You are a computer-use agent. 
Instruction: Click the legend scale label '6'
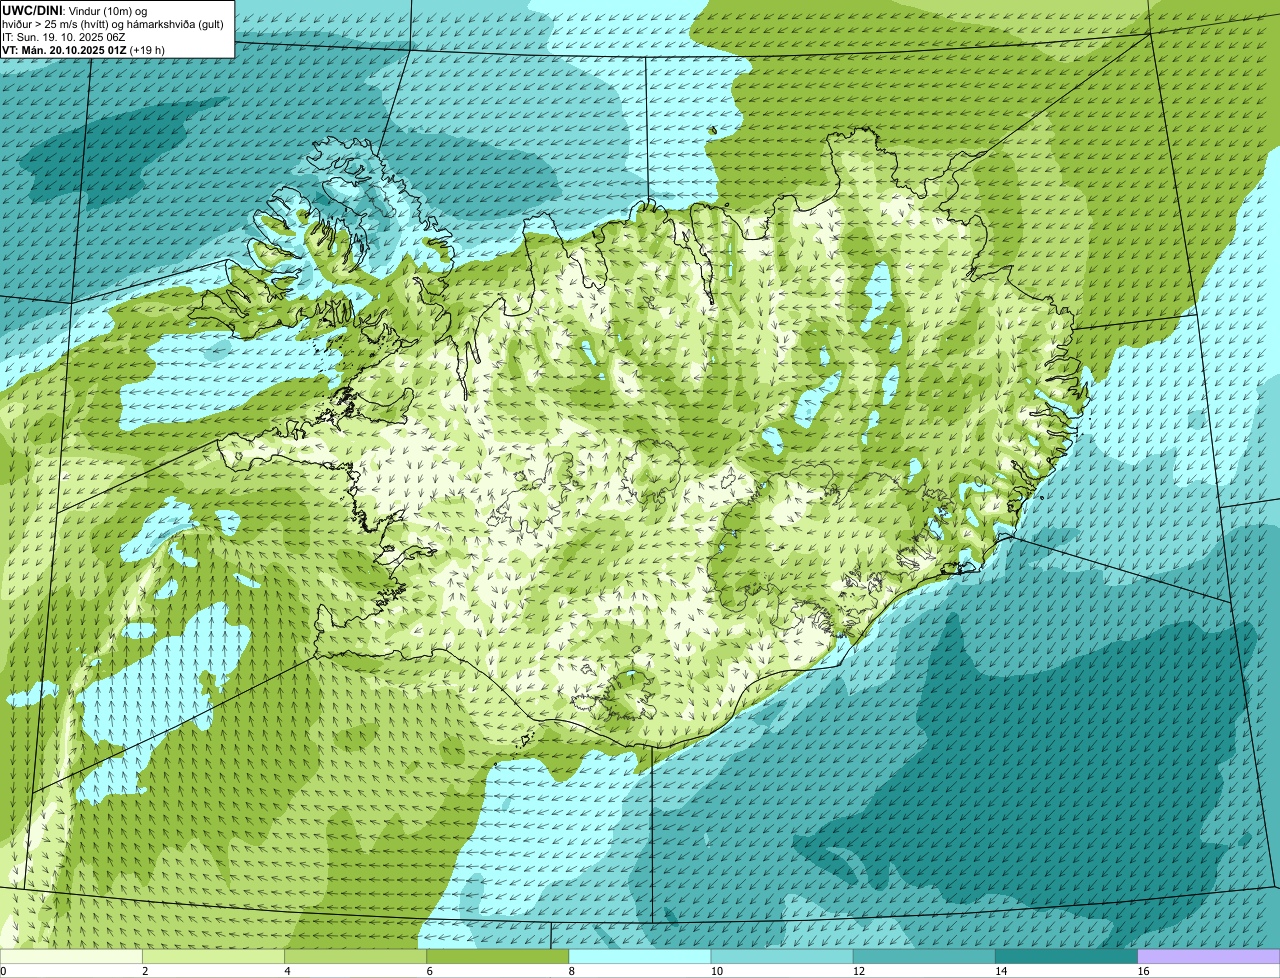429,971
